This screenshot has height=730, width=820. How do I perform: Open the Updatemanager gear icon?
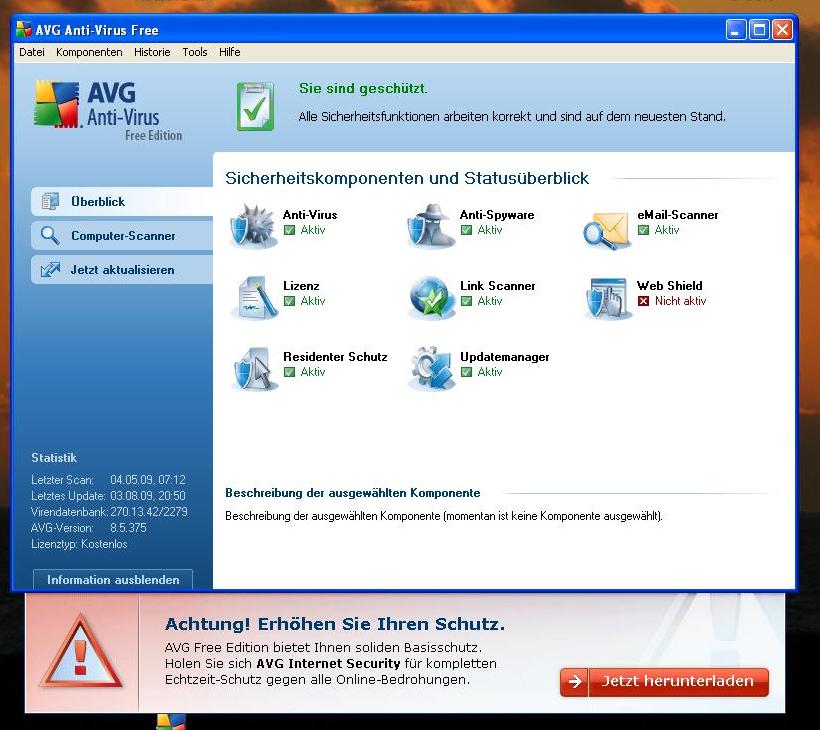coord(432,368)
